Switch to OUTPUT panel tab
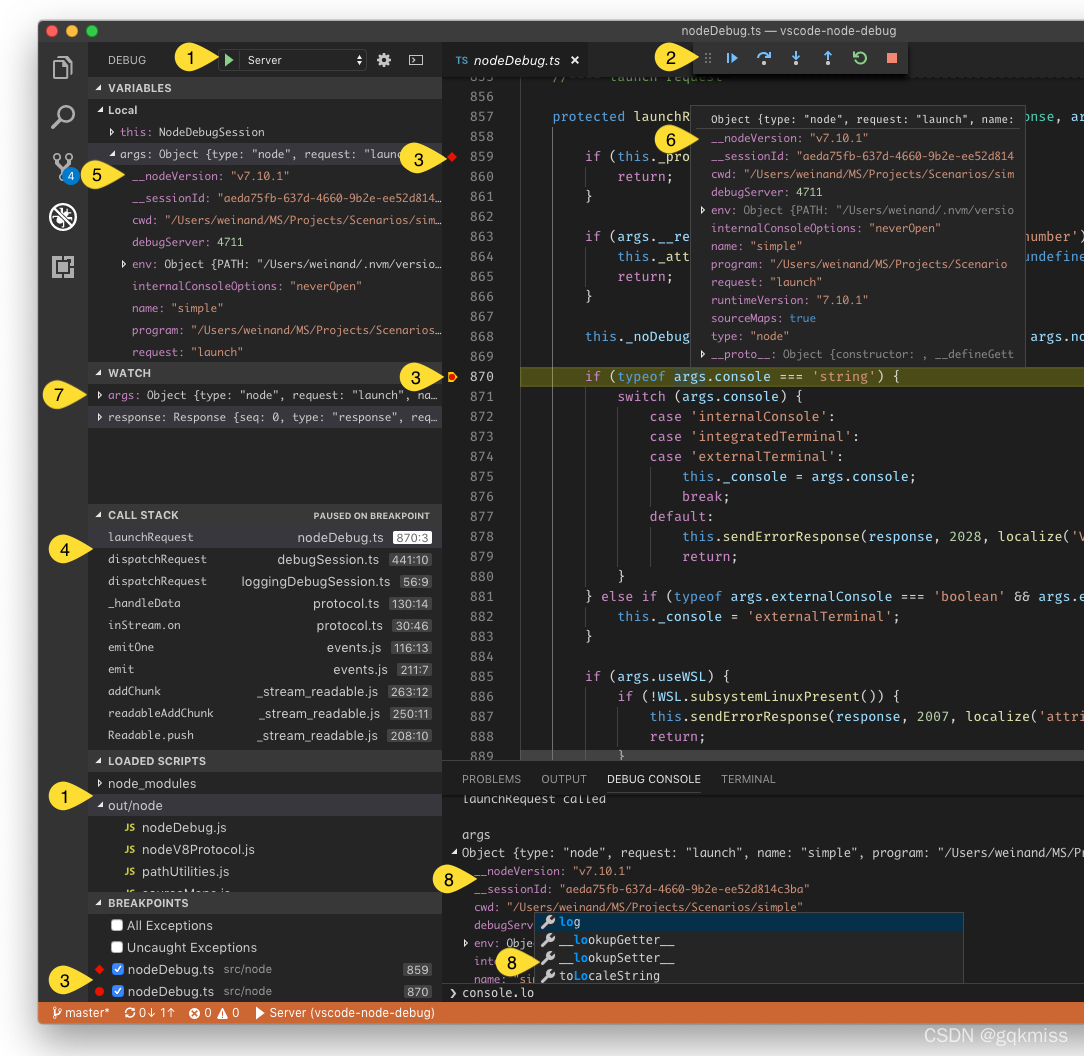The image size is (1084, 1056). coord(563,779)
